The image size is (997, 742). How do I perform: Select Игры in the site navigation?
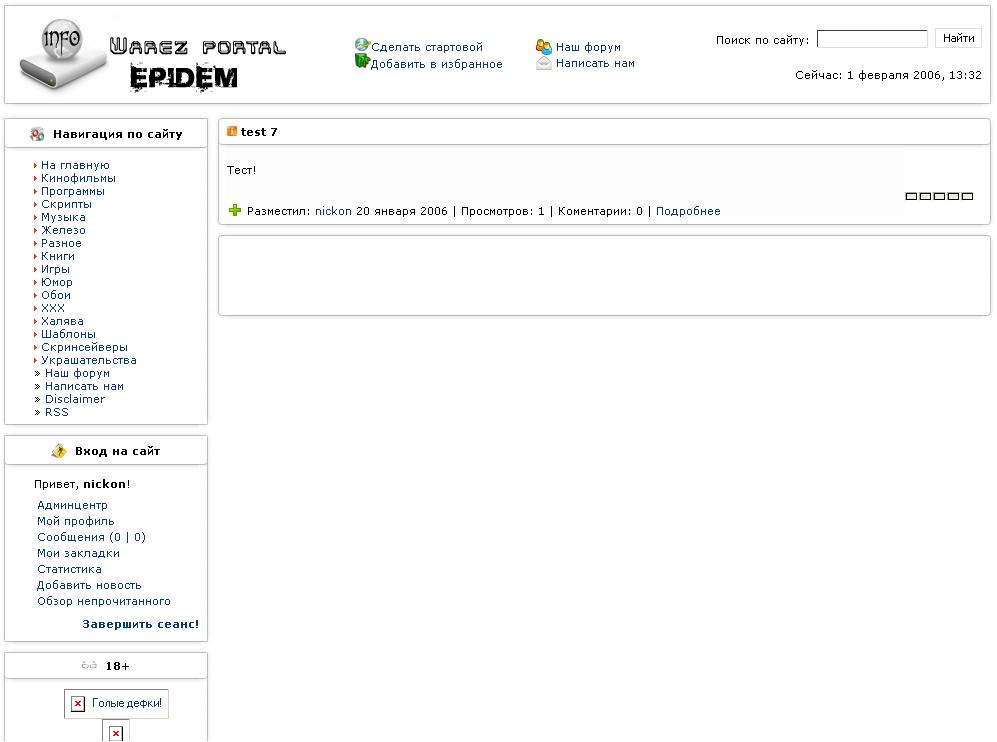click(x=55, y=269)
